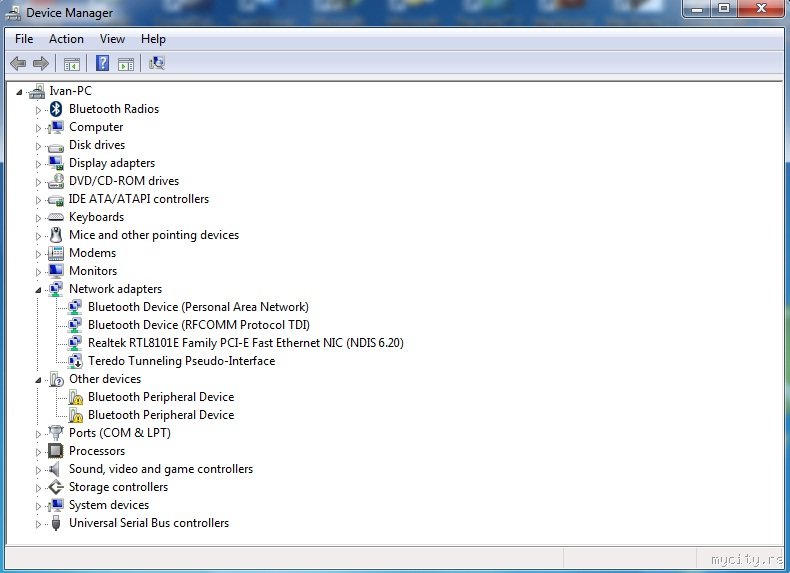Collapse the Other devices node
This screenshot has height=573, width=790.
pyautogui.click(x=38, y=380)
